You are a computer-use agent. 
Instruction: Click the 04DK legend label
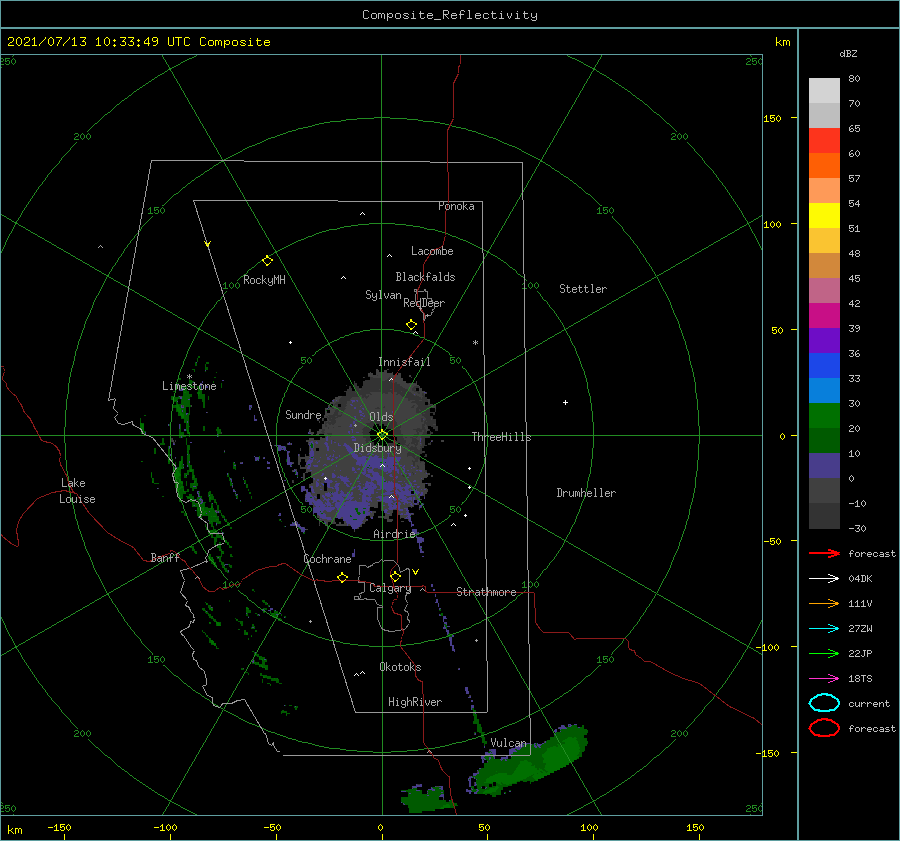(x=860, y=579)
